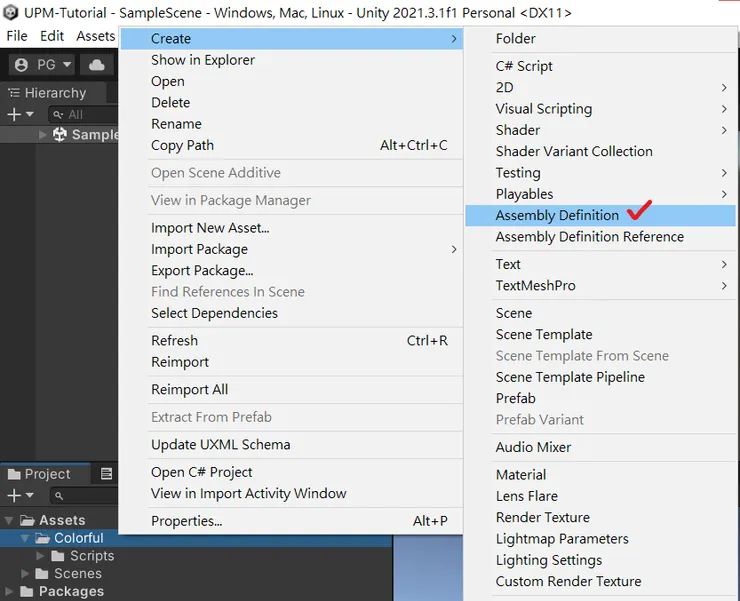The image size is (740, 601).
Task: Click the Unity scene icon in Hierarchy
Action: tap(59, 135)
